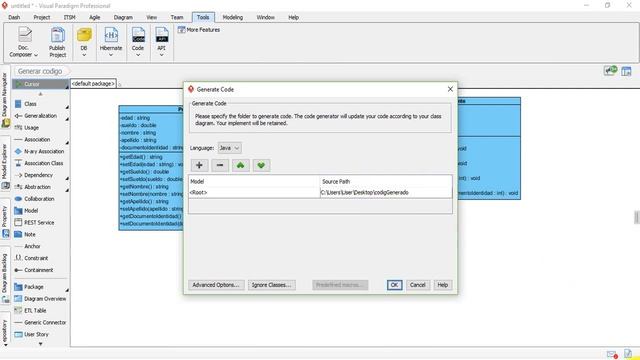The width and height of the screenshot is (640, 360).
Task: Click Advanced Options button
Action: [216, 285]
